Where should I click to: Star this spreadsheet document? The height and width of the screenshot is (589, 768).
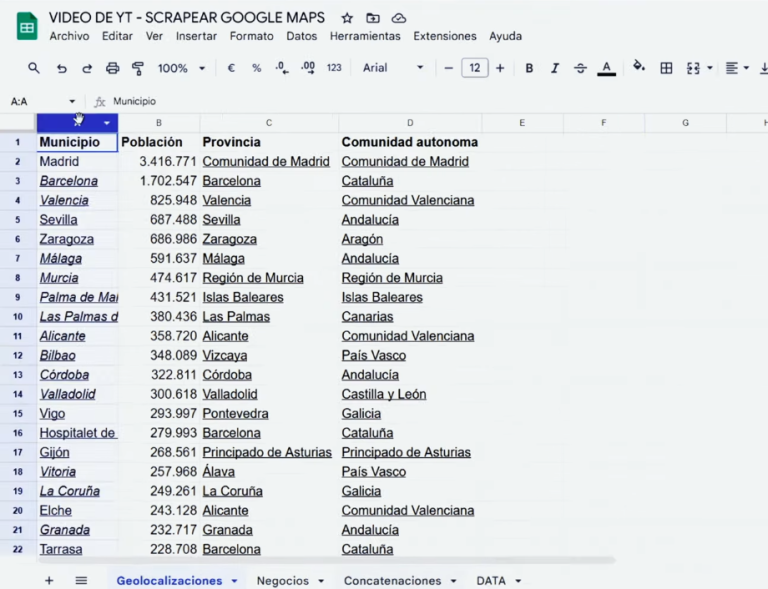[347, 18]
